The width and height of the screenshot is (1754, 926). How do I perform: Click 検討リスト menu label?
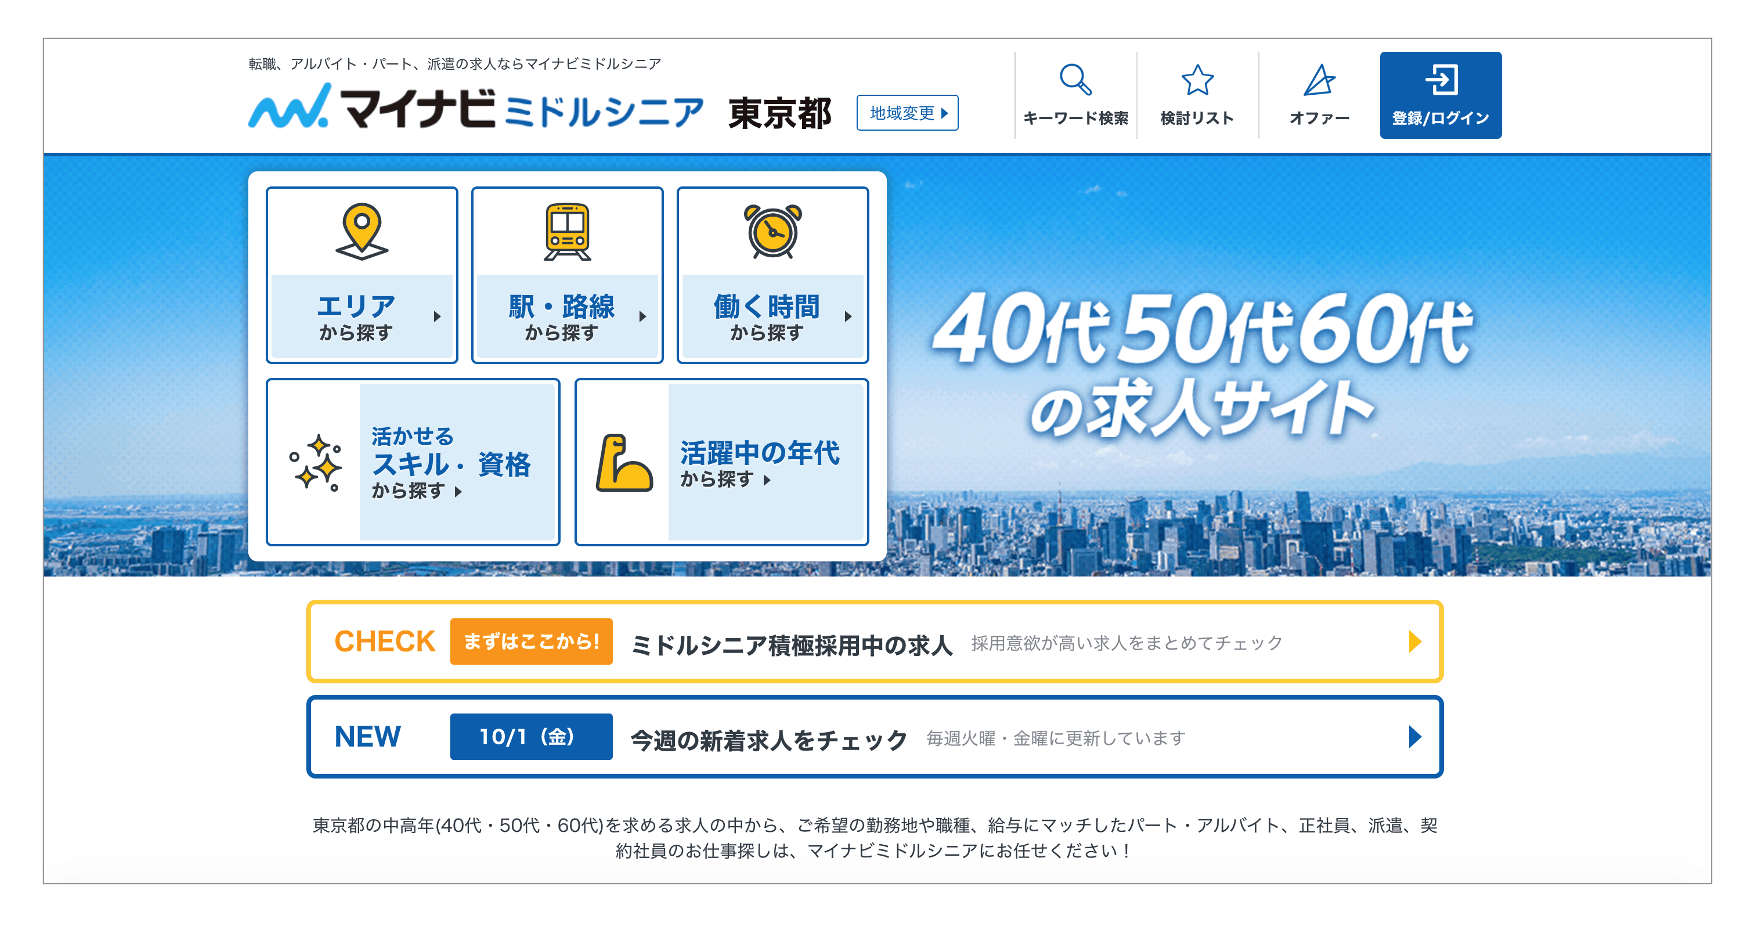pos(1197,118)
